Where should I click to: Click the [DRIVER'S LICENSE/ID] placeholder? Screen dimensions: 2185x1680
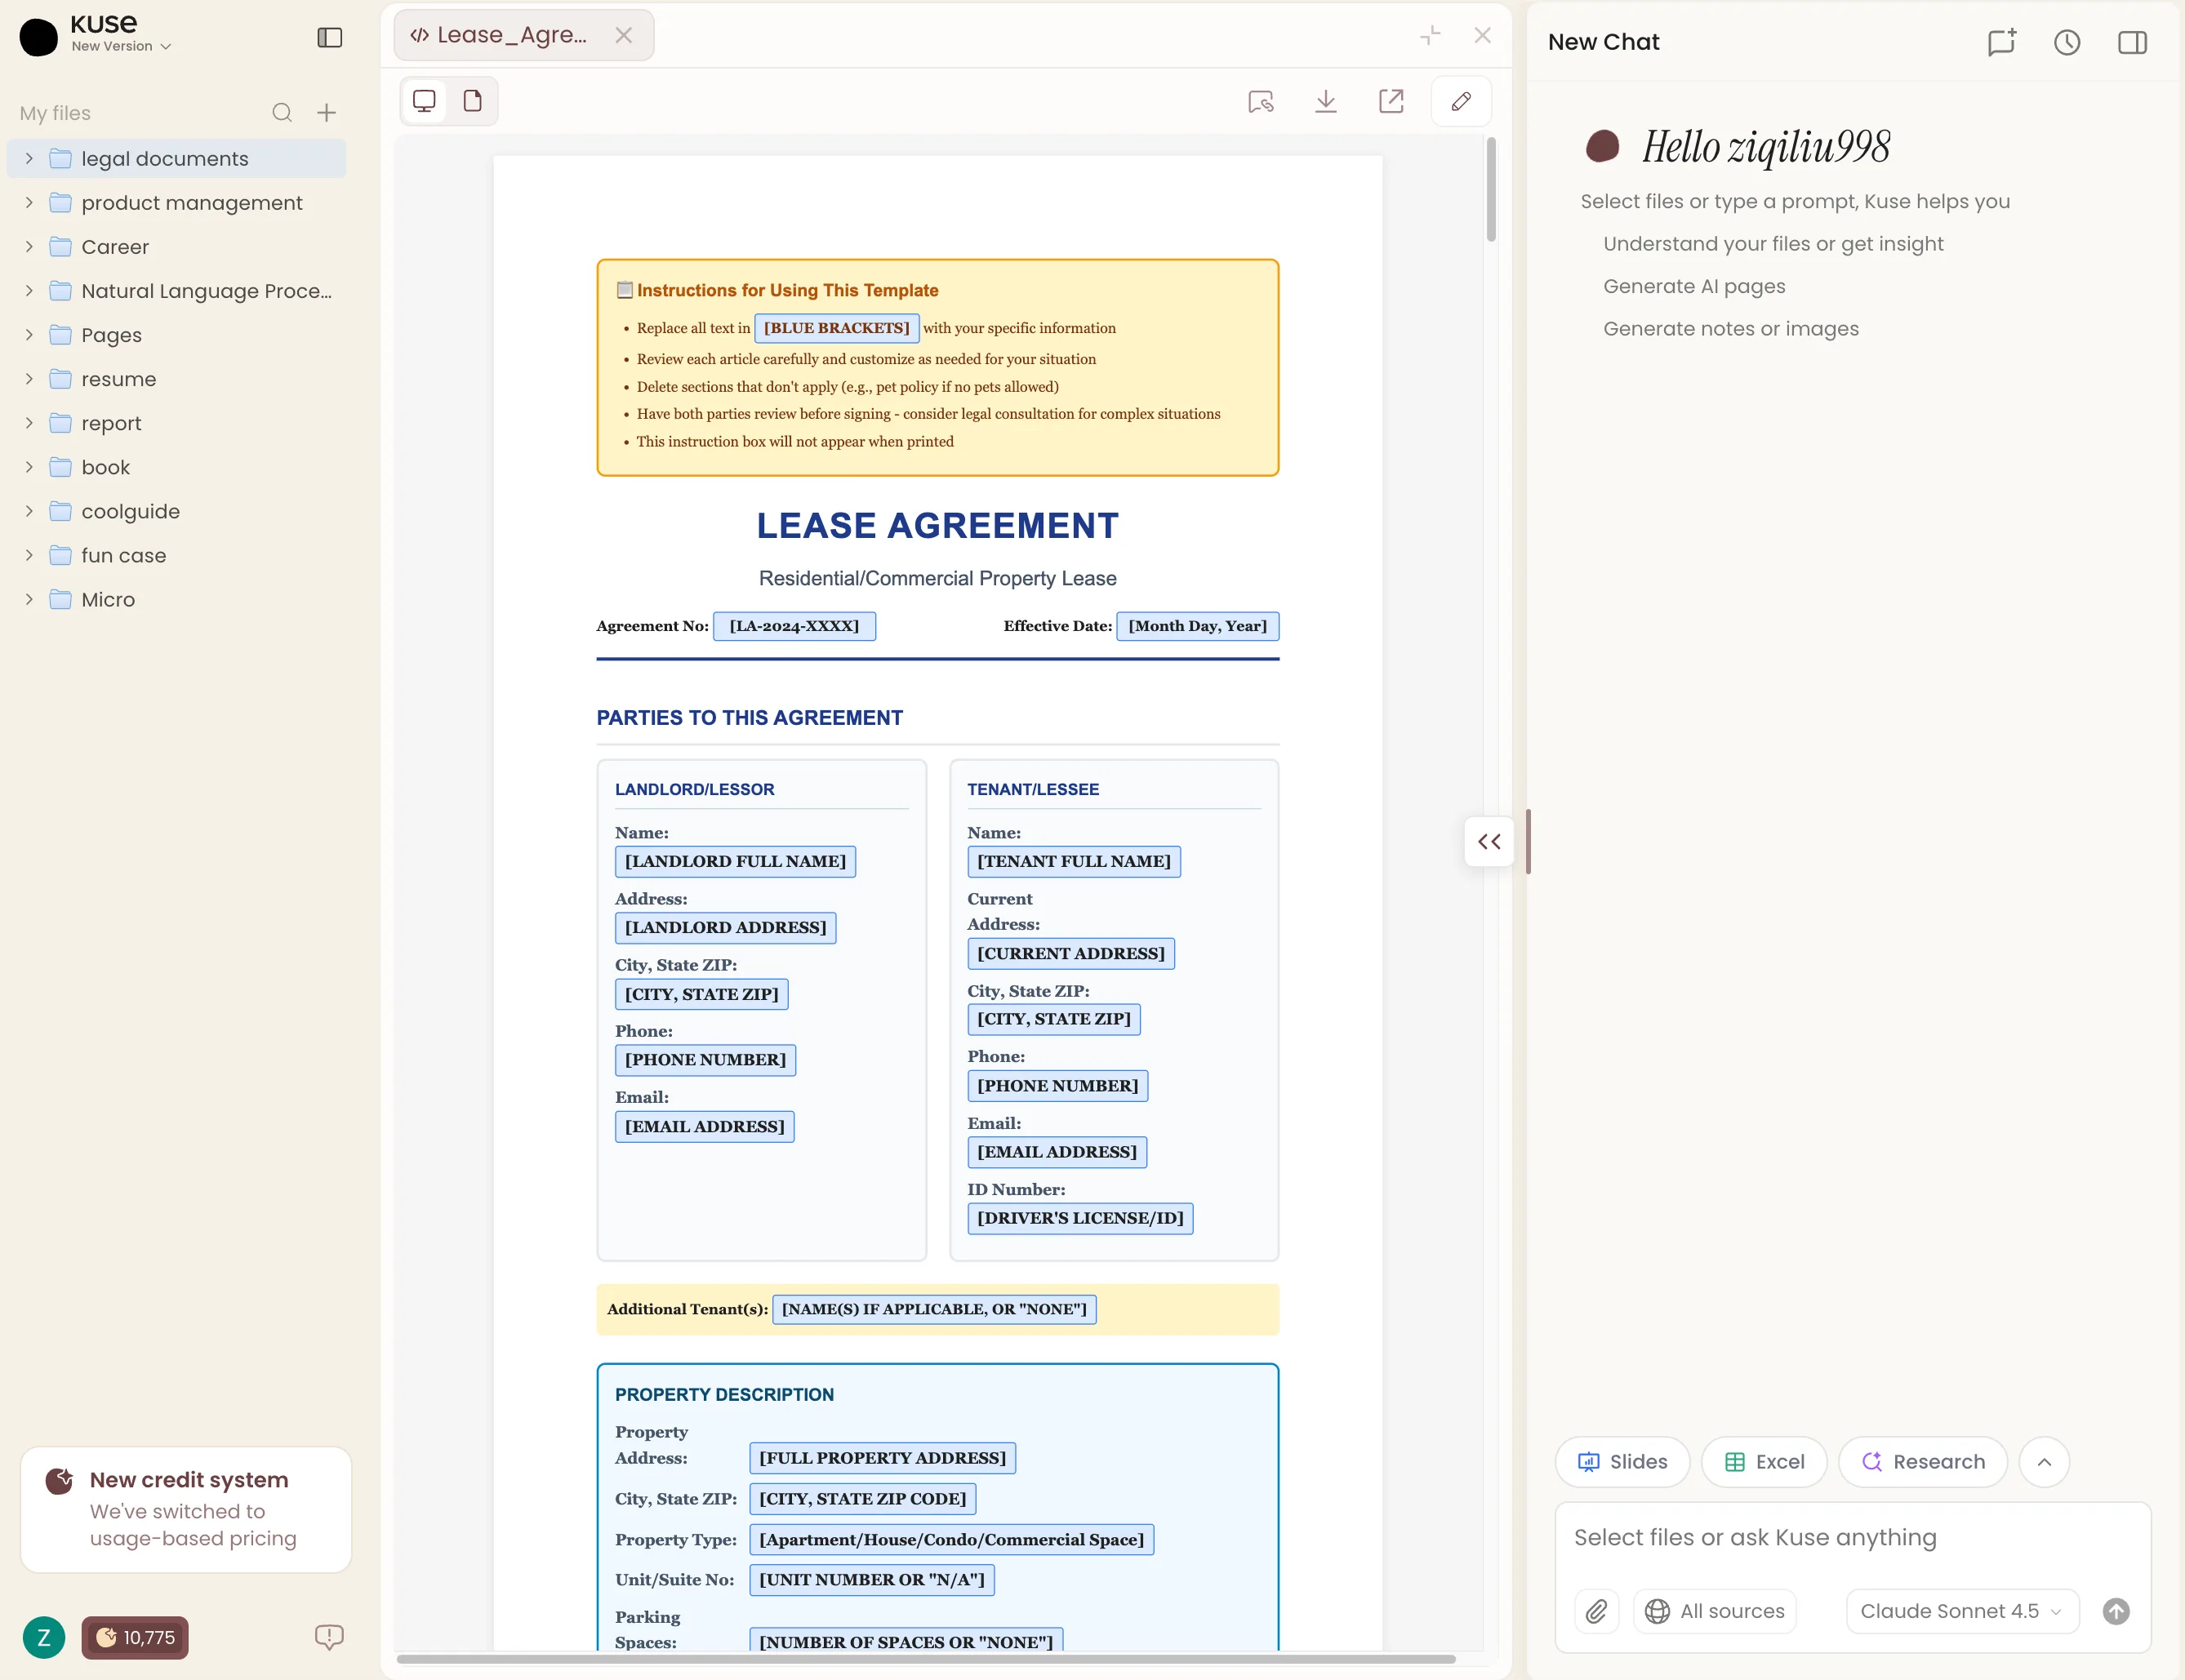(1080, 1218)
